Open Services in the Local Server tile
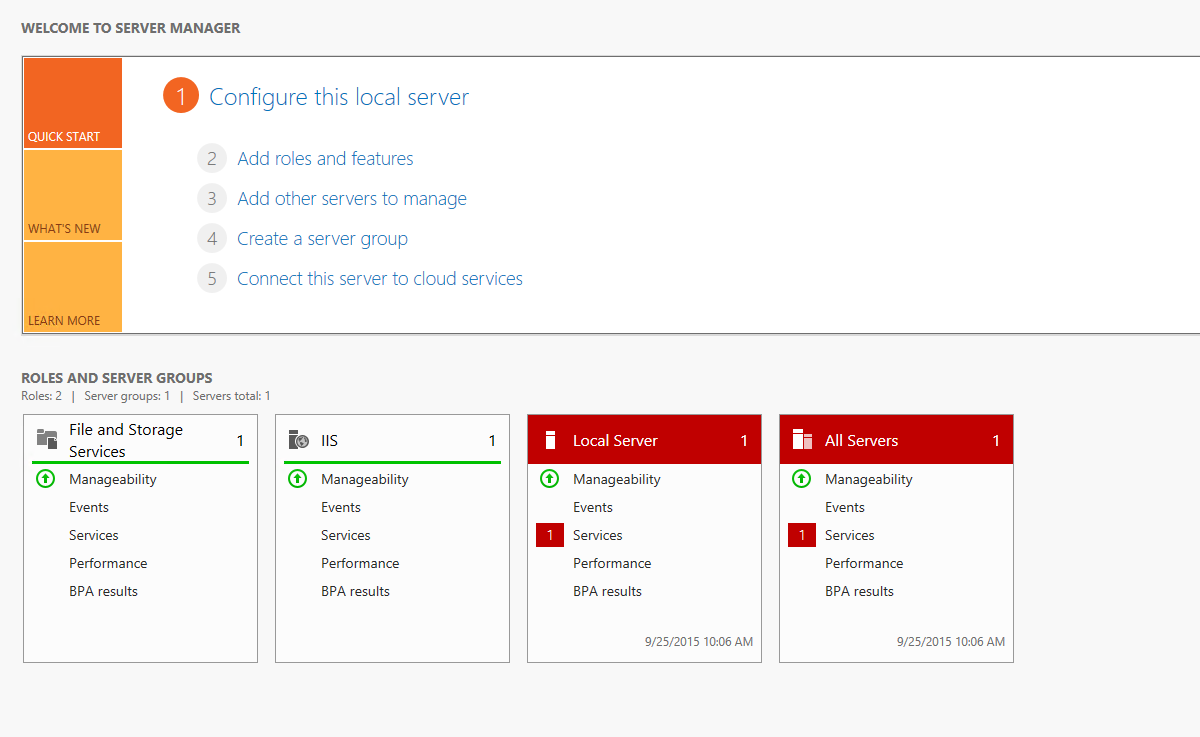This screenshot has height=737, width=1200. coord(598,535)
